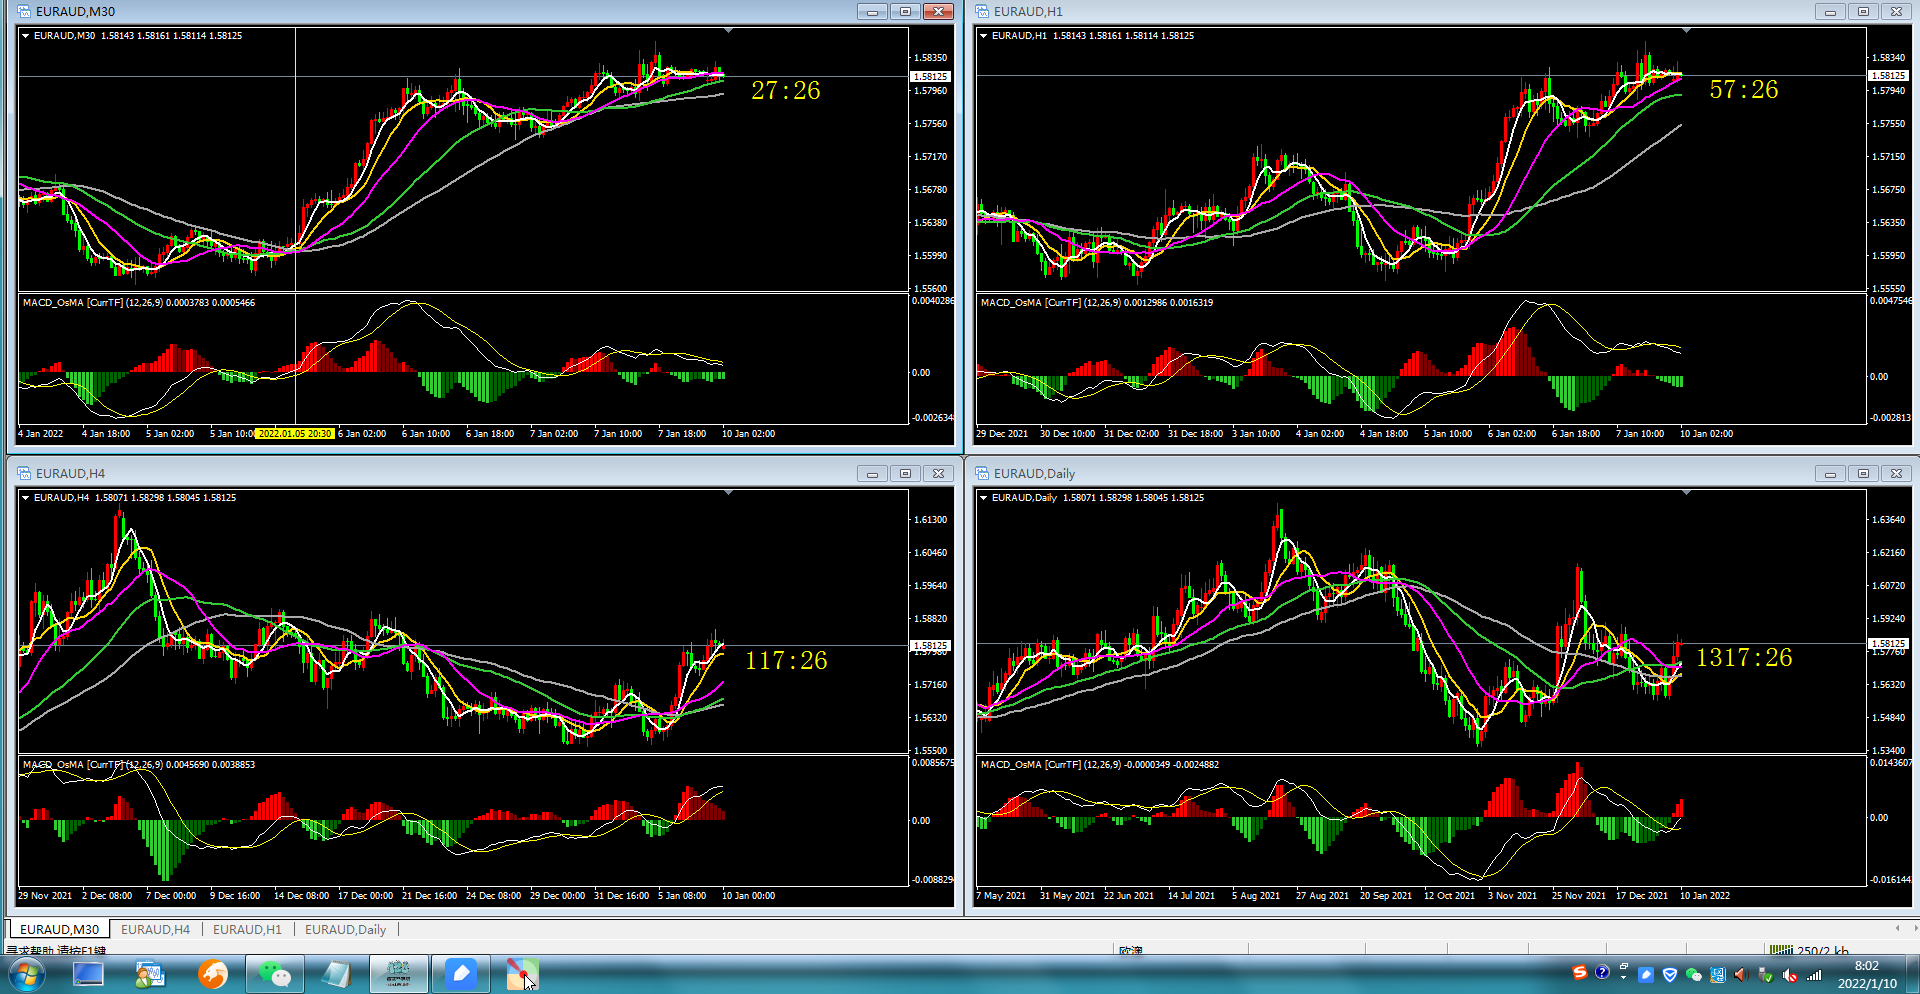Click the 1.58125 price label on Daily chart
The image size is (1920, 994).
pos(1888,643)
